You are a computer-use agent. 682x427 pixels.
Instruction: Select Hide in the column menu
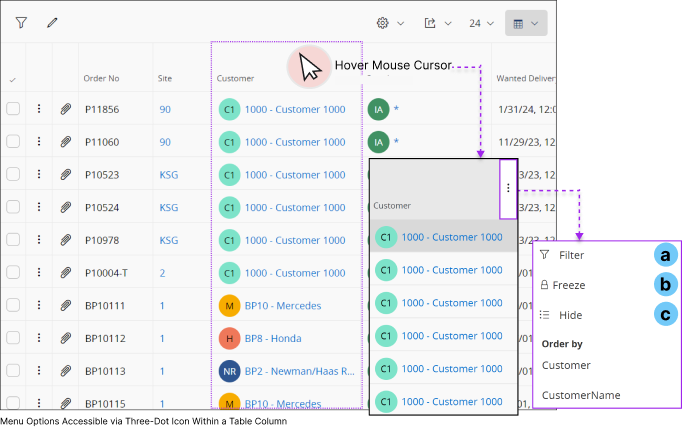tap(570, 315)
